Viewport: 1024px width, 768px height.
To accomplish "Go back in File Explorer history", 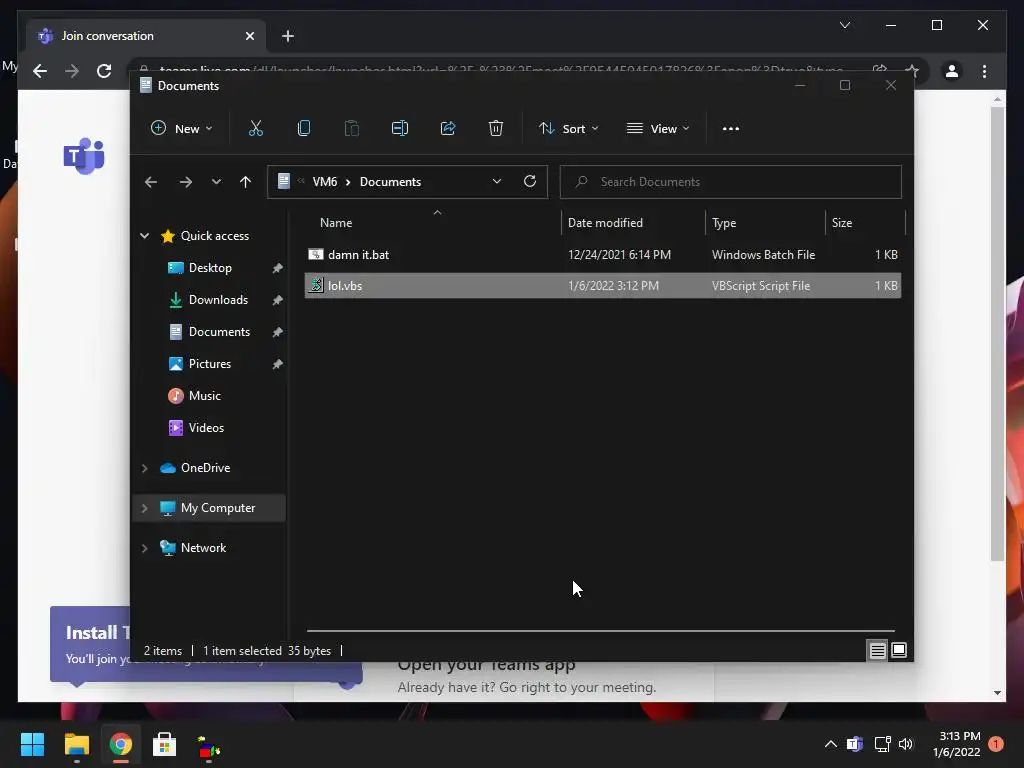I will coord(151,182).
